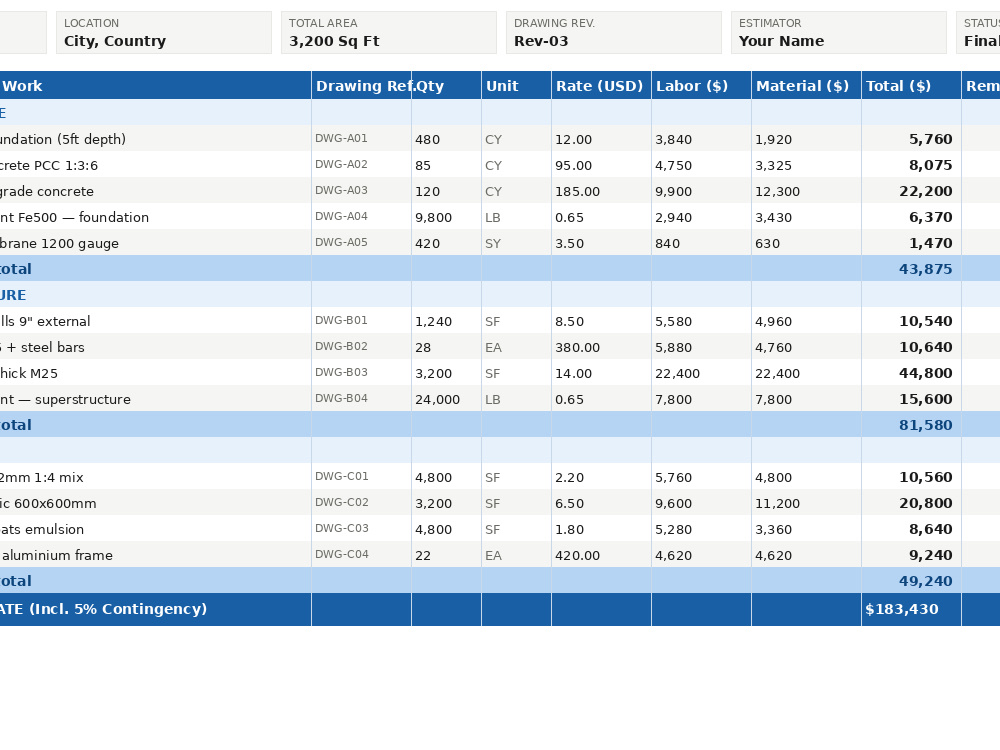Click the material value 12,300
This screenshot has height=750, width=1000.
point(777,191)
